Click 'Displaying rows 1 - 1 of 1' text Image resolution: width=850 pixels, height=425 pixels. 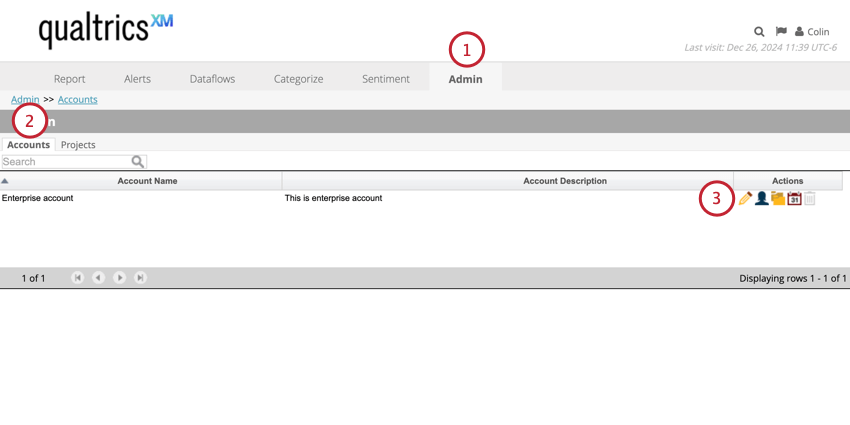[793, 278]
